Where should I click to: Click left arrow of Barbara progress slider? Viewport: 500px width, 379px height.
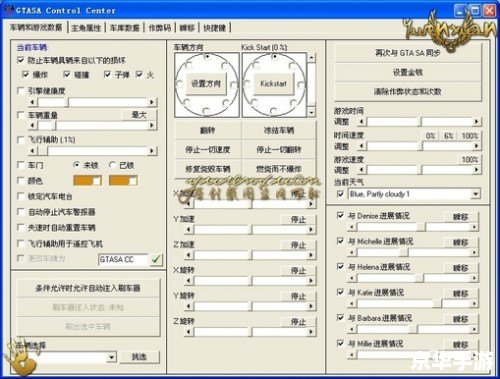pos(352,329)
